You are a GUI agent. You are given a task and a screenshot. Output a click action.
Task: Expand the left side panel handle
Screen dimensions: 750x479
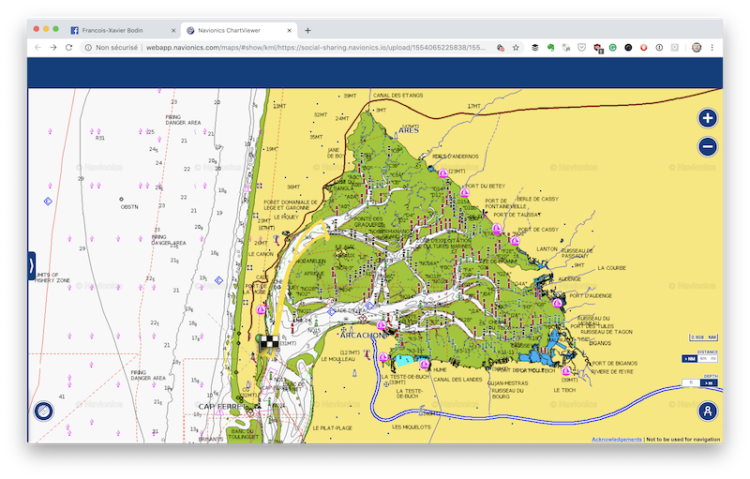pyautogui.click(x=31, y=266)
